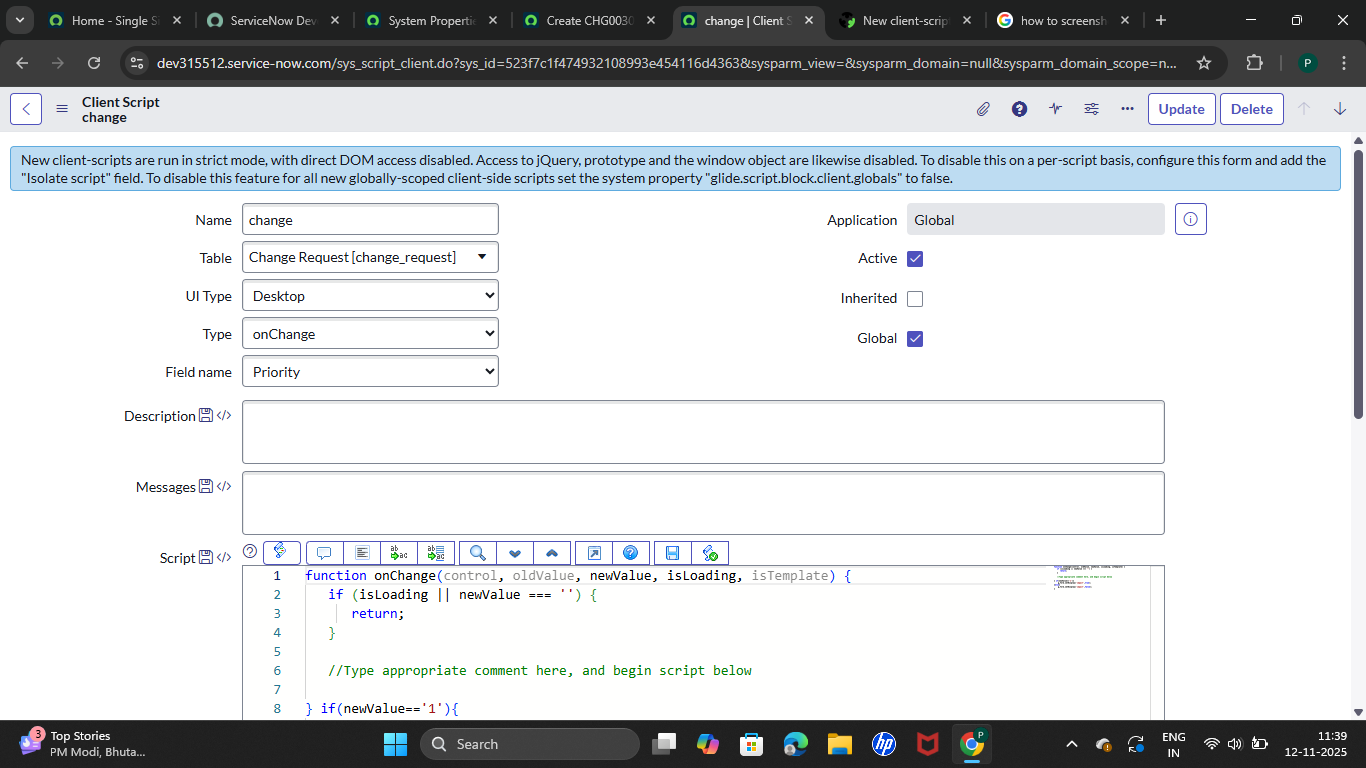Open Chrome tab search dropdown arrow
Viewport: 1366px width, 768px height.
click(x=18, y=20)
